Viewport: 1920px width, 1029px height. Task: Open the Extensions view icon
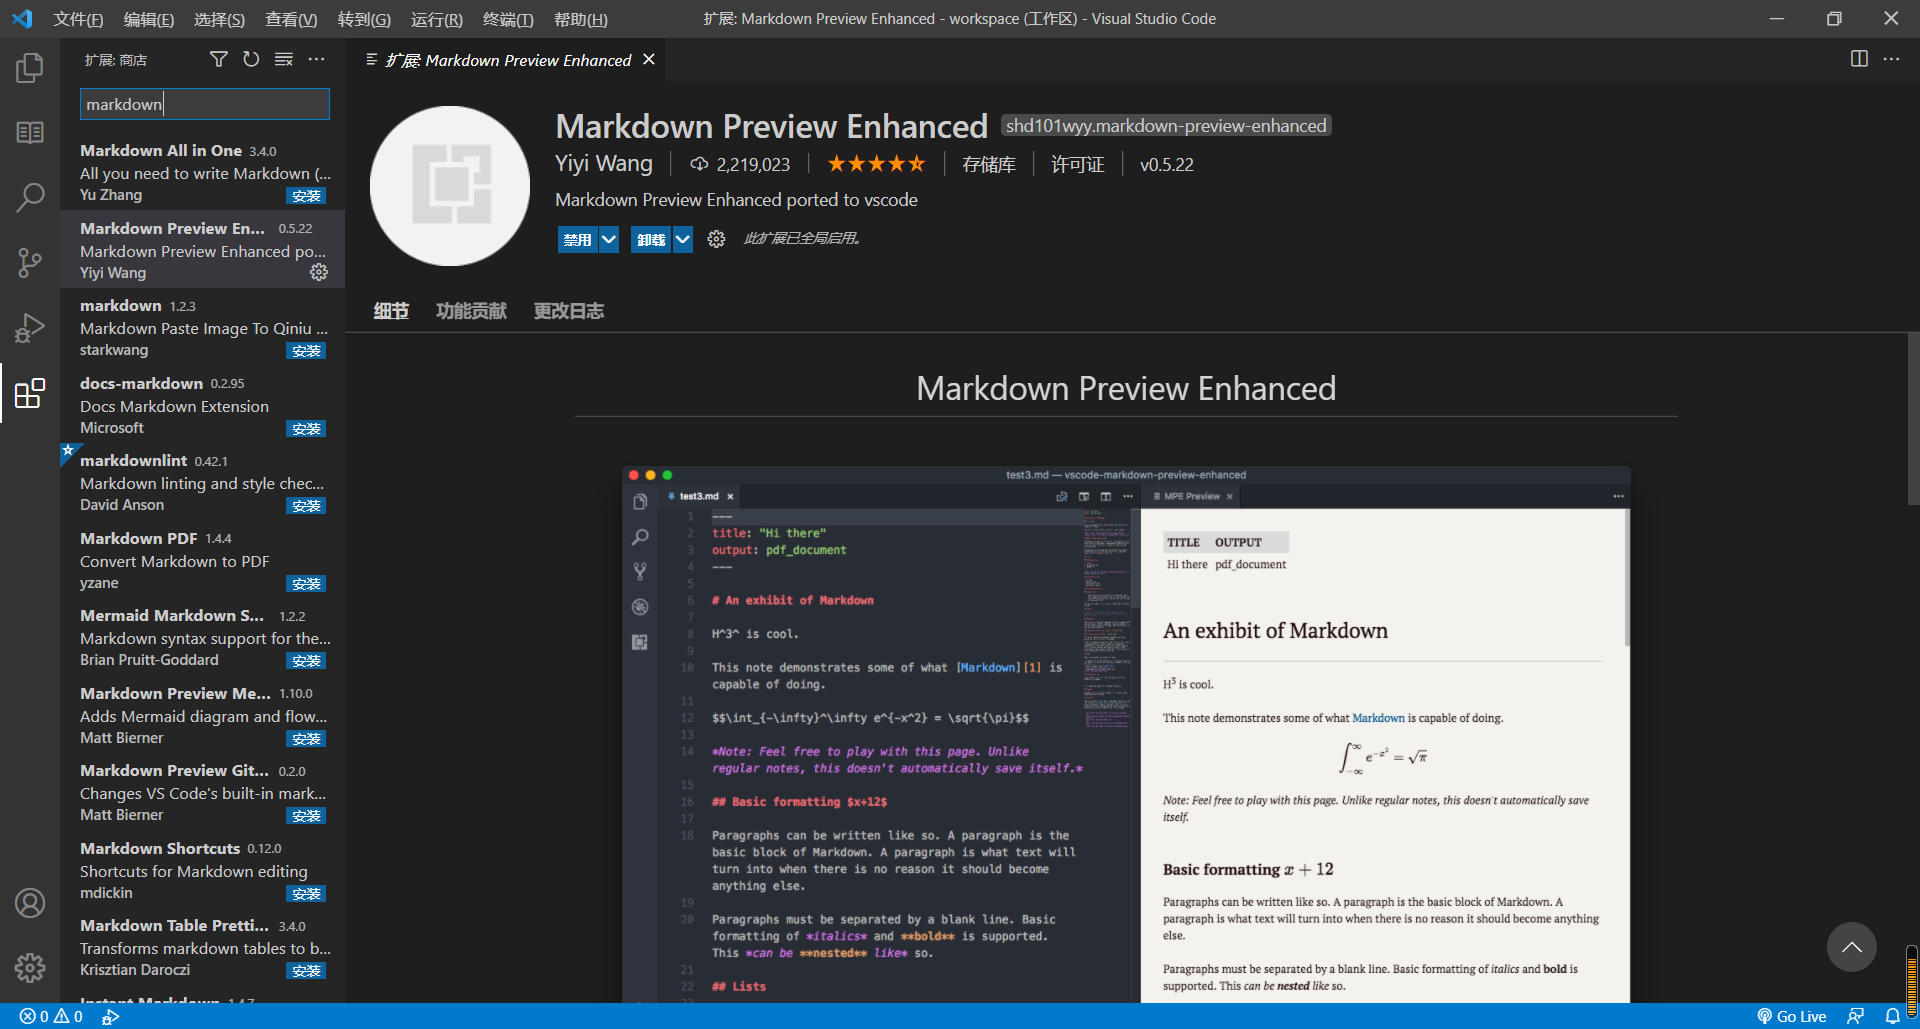[30, 393]
